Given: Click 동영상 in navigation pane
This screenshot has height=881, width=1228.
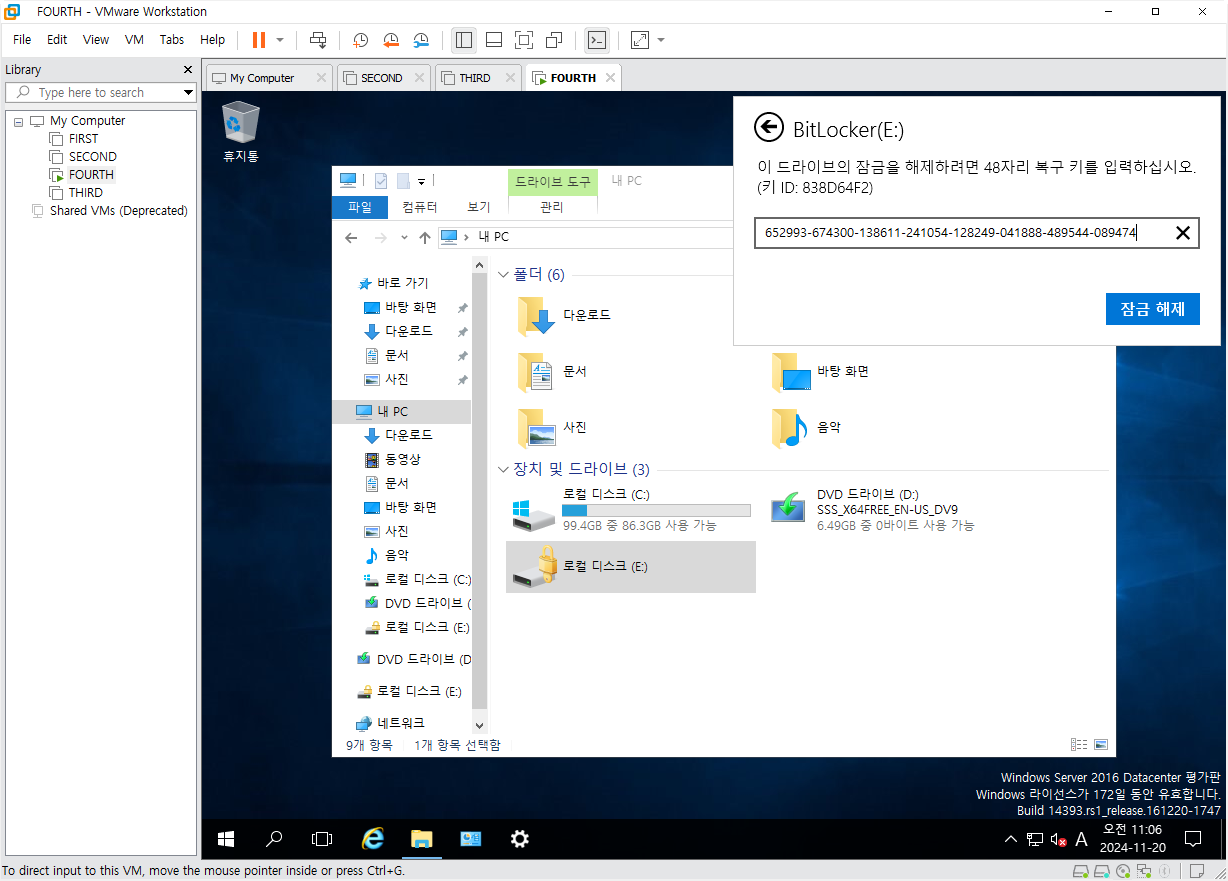Looking at the screenshot, I should coord(392,459).
